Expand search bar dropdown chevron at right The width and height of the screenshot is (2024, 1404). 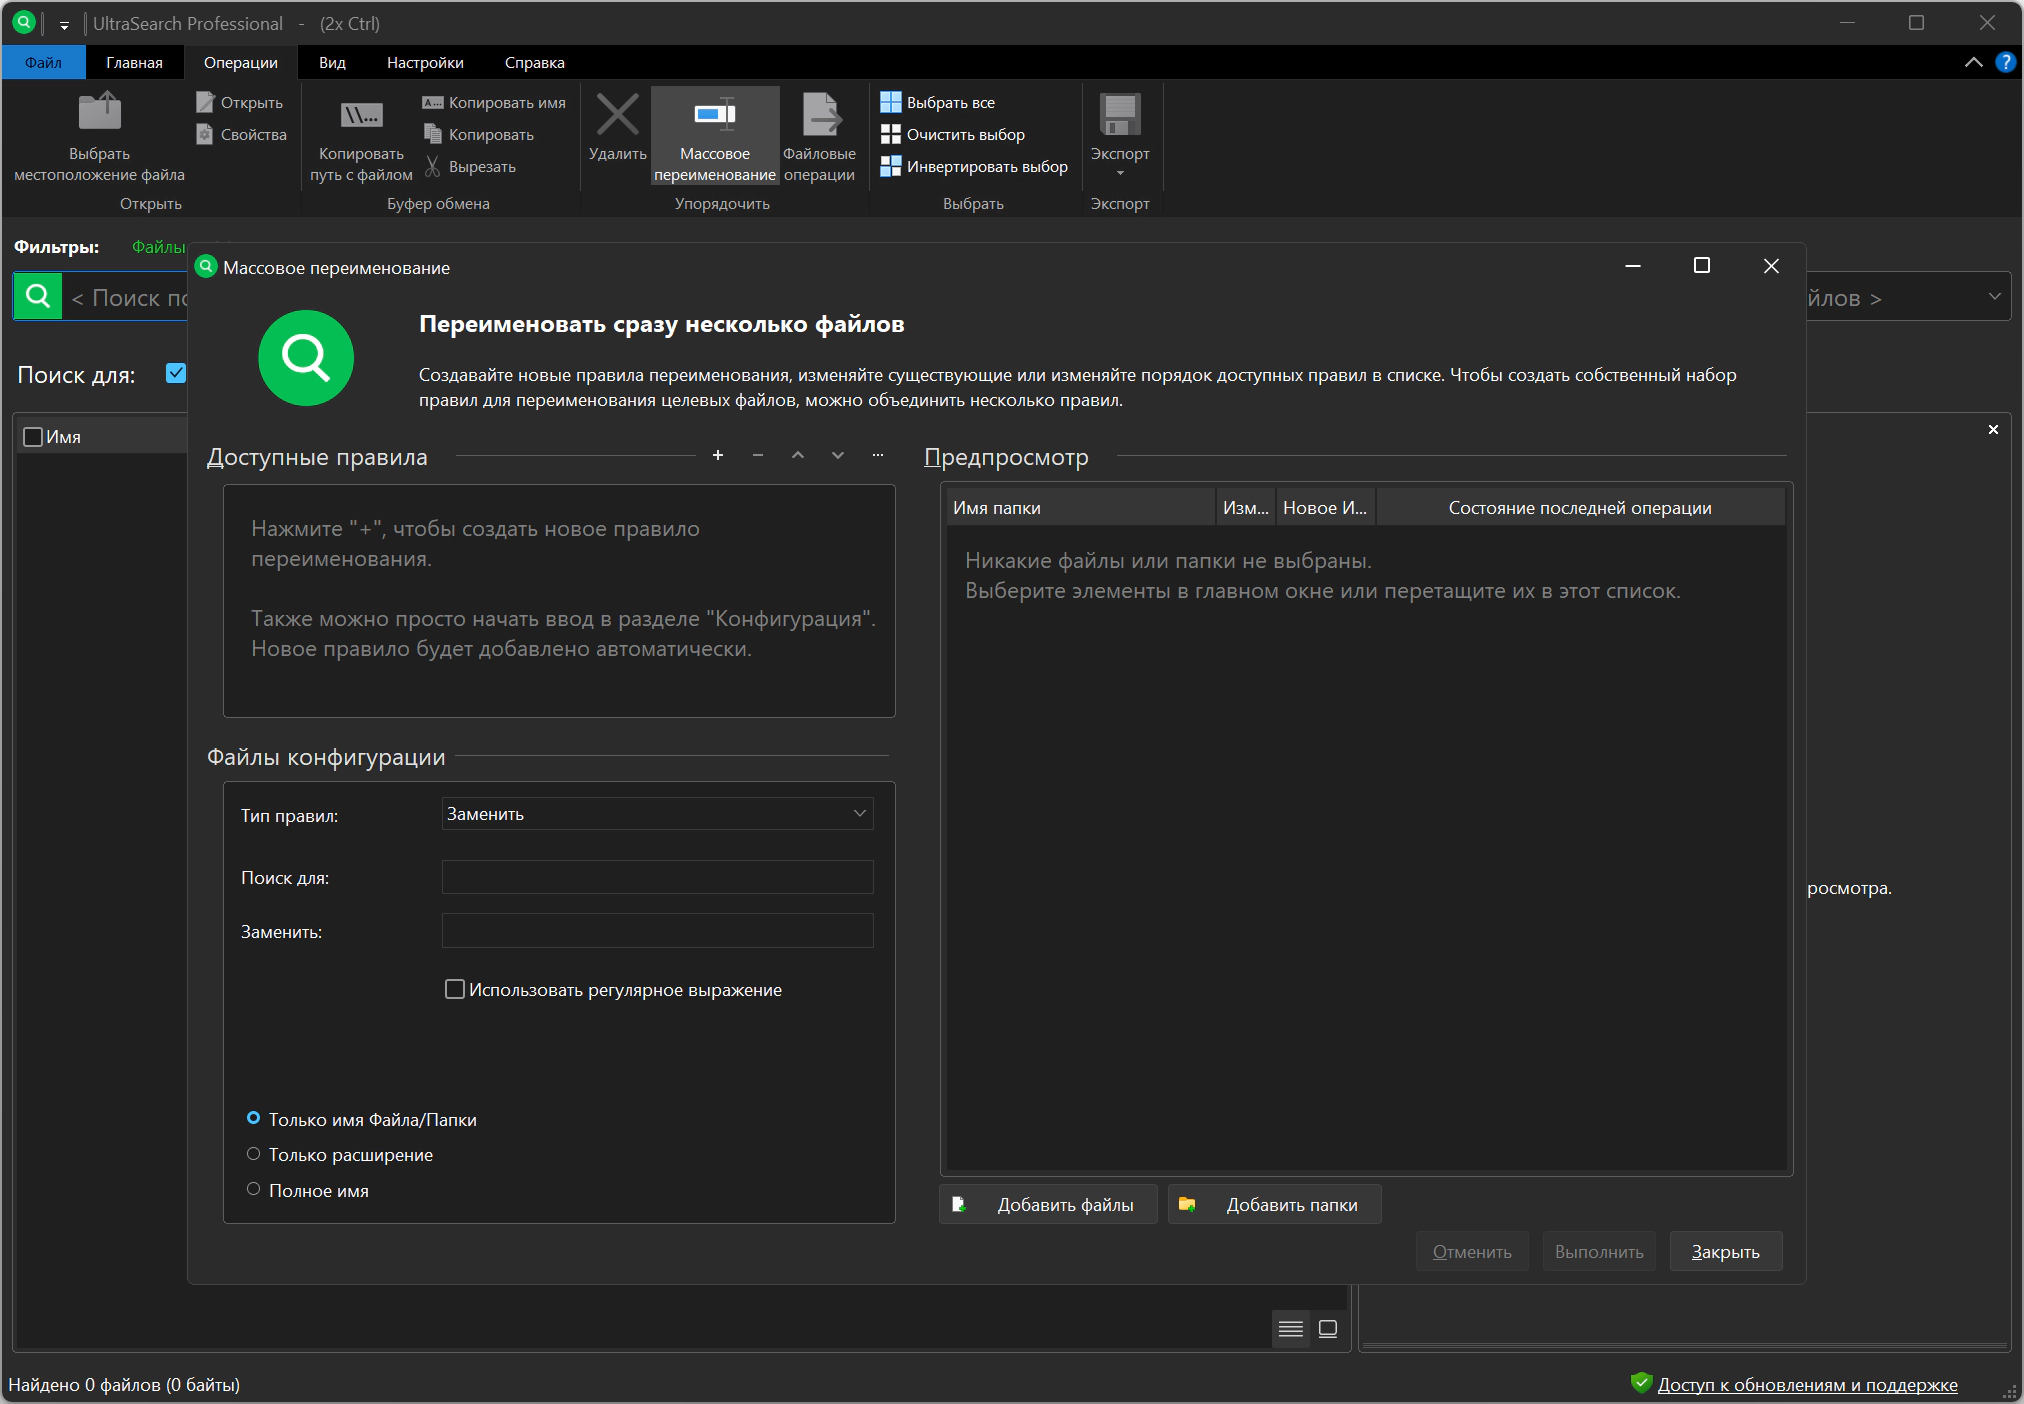(1994, 297)
